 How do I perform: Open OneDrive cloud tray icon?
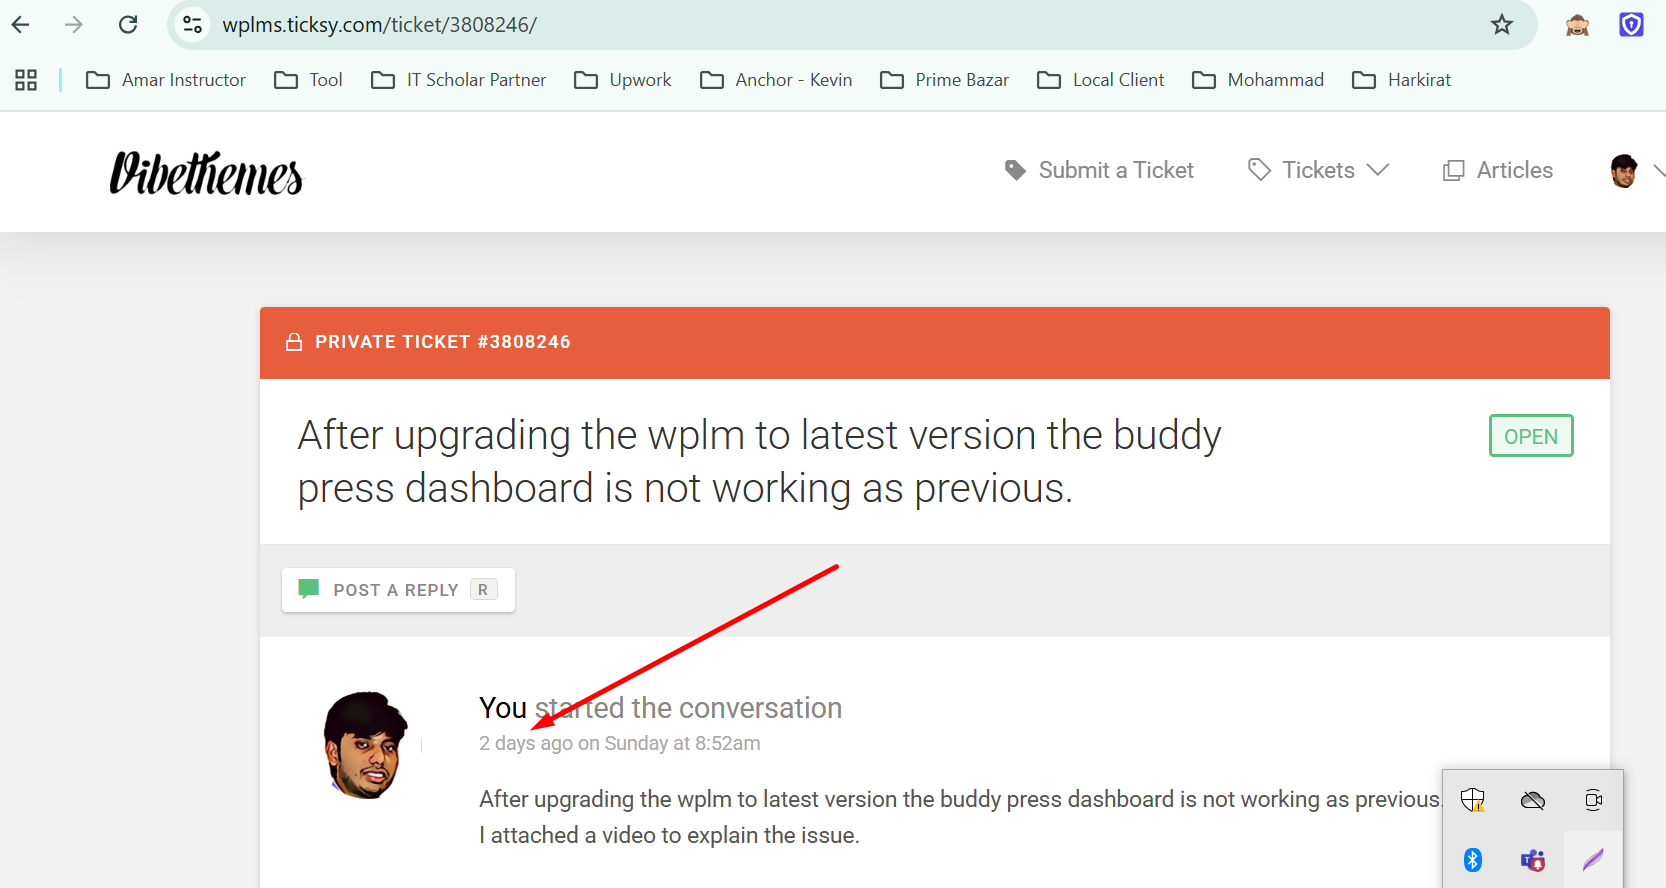coord(1533,800)
